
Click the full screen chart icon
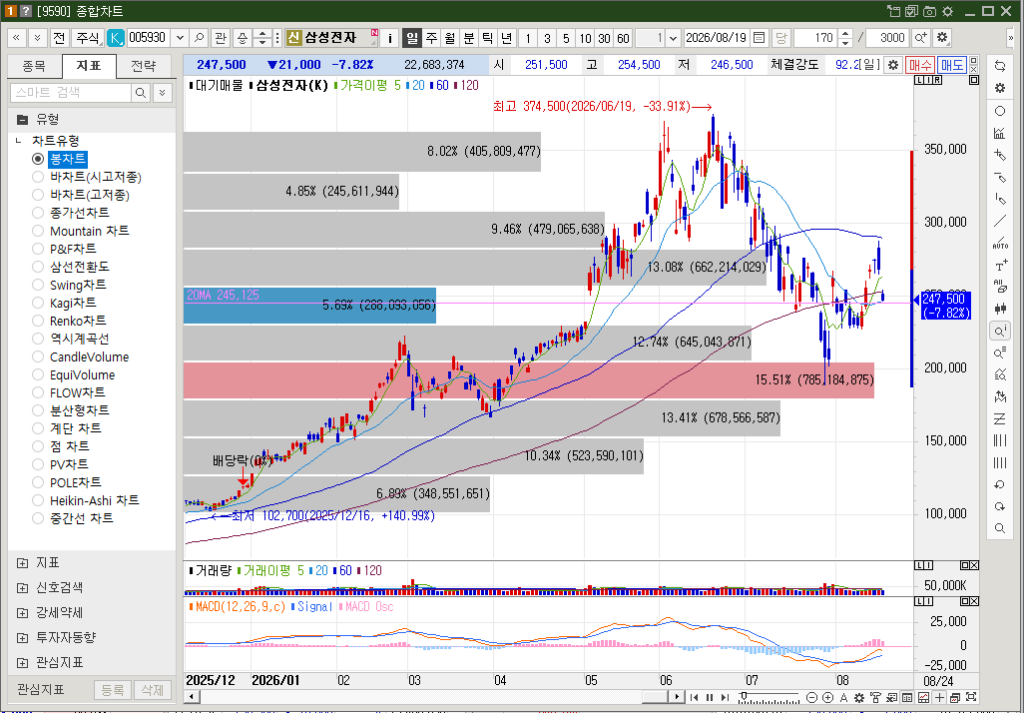(x=971, y=697)
